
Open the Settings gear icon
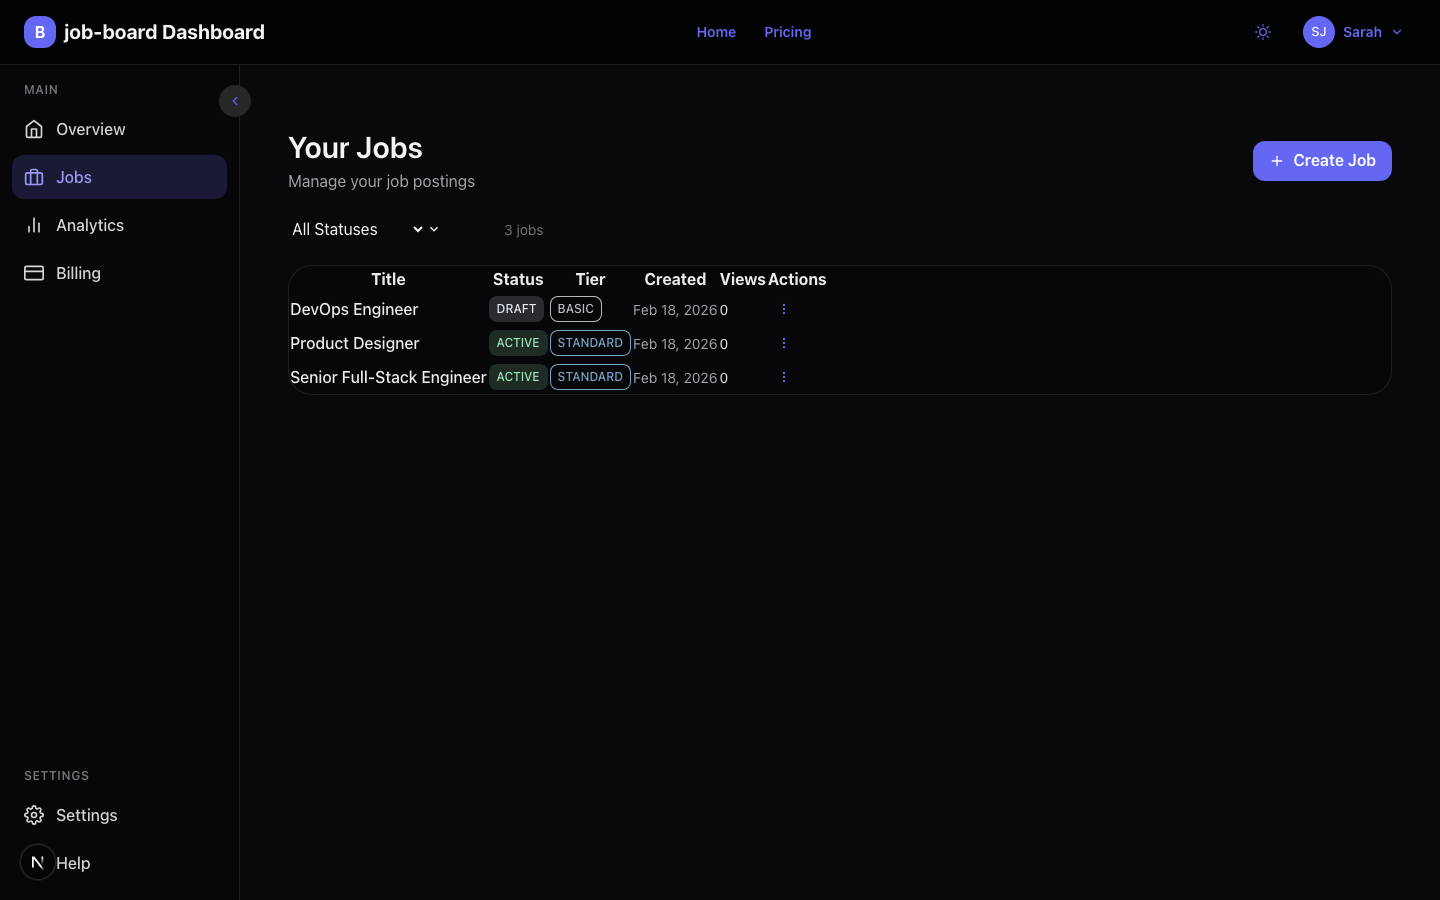tap(34, 815)
